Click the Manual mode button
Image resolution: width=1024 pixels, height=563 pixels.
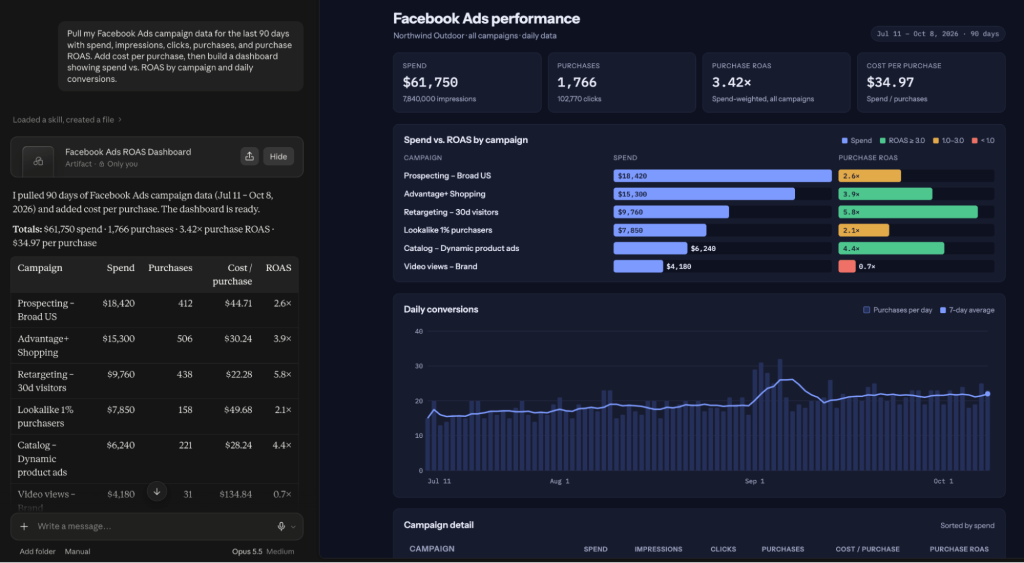(x=77, y=551)
